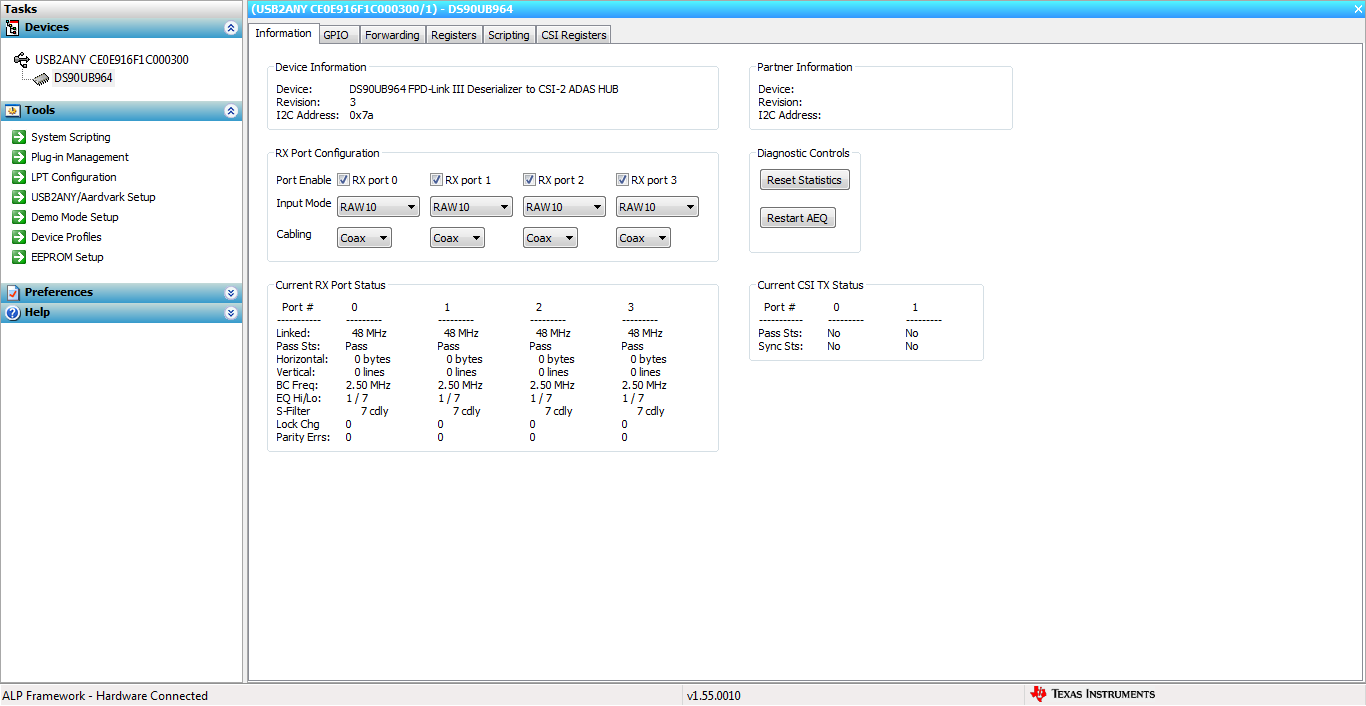Collapse the Devices section chevron
Screen dimensions: 1366x706
pyautogui.click(x=233, y=27)
